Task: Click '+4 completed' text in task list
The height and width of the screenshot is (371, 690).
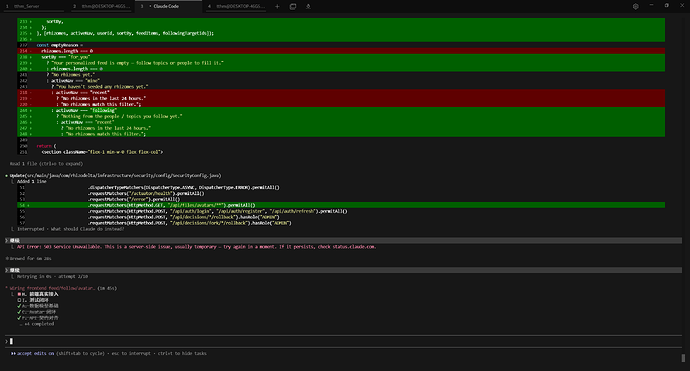Action: coord(39,324)
